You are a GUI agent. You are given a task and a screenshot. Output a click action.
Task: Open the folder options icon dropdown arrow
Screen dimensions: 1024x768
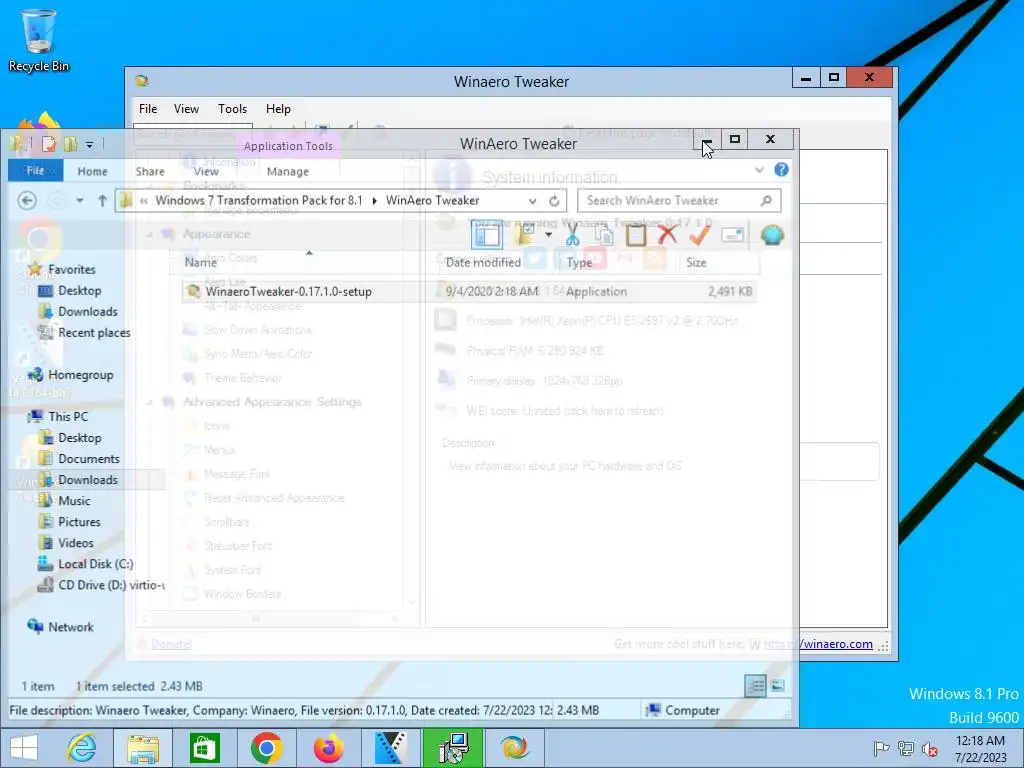[x=549, y=235]
